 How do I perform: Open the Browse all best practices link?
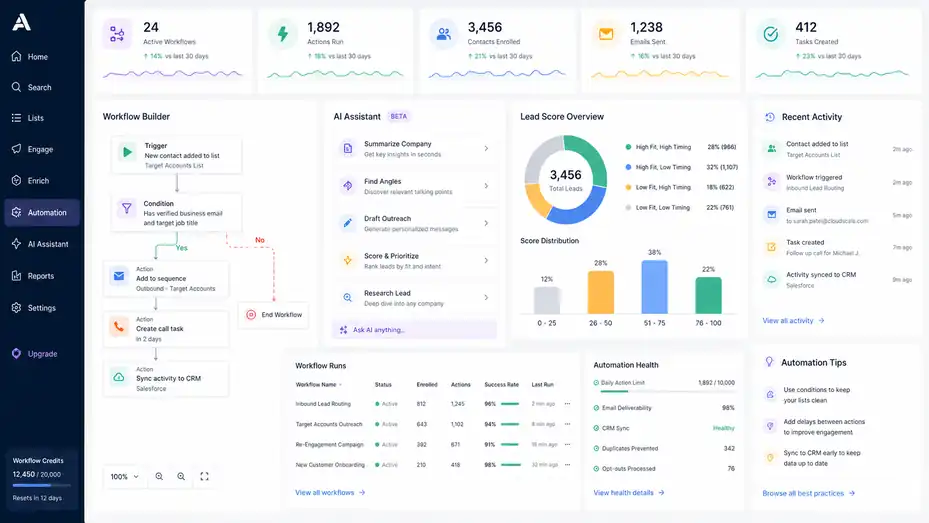pyautogui.click(x=809, y=493)
